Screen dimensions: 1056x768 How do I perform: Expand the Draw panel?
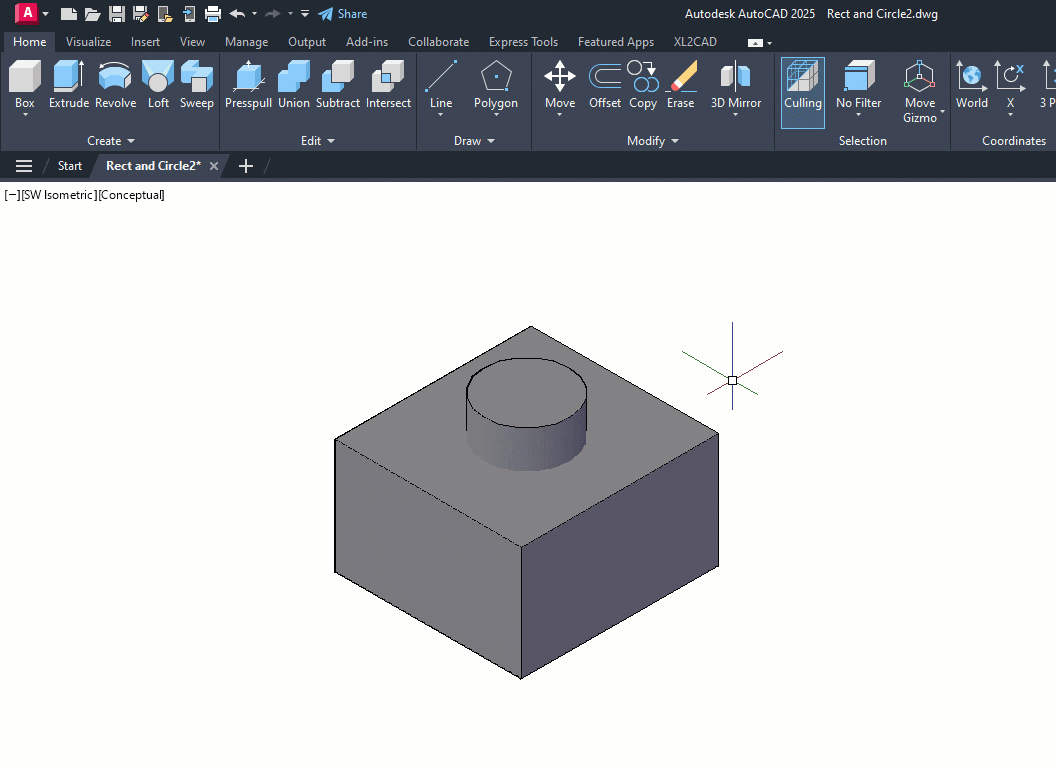(474, 141)
